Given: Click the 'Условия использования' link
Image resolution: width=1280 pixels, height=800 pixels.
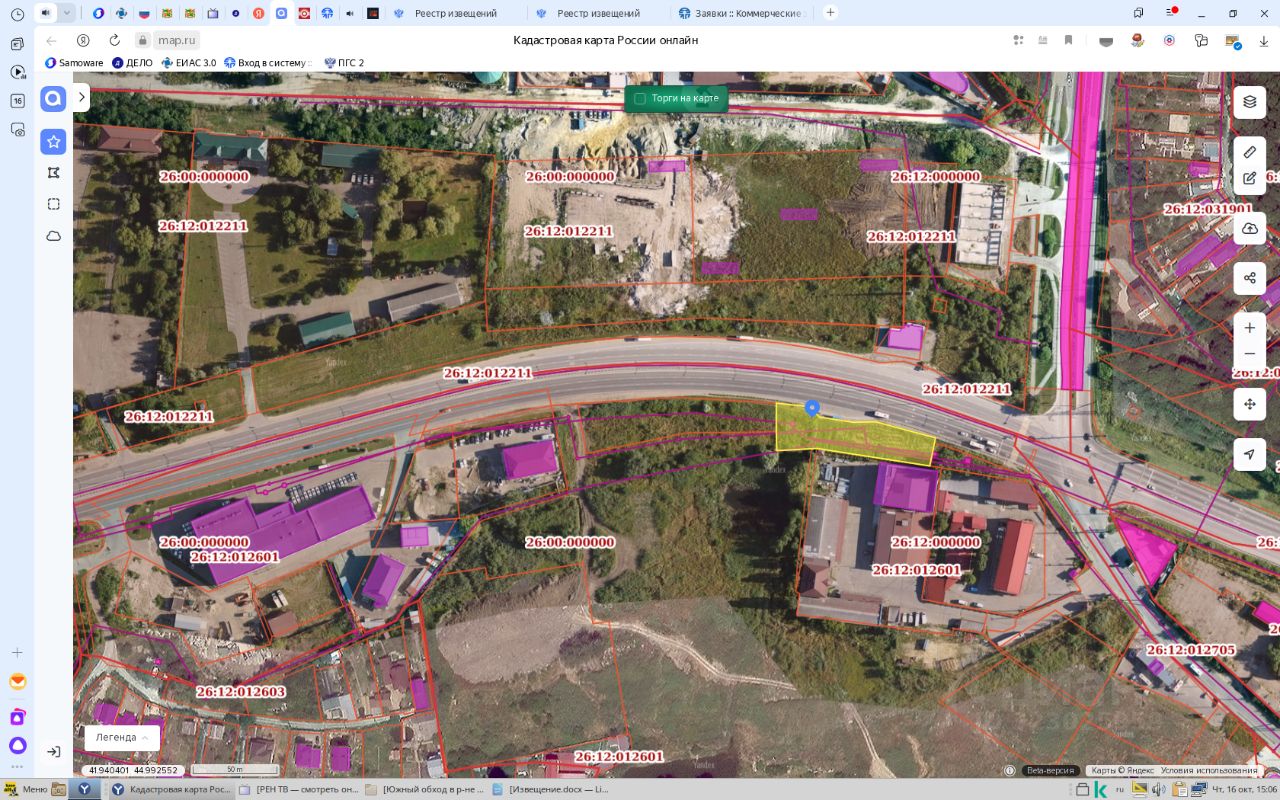Looking at the screenshot, I should tap(1209, 770).
